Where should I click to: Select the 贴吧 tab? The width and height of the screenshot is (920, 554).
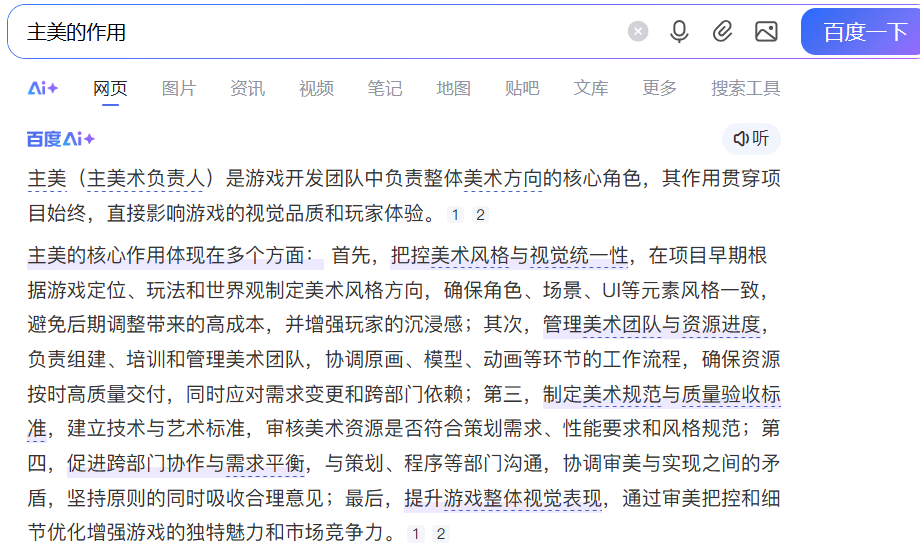coord(522,88)
